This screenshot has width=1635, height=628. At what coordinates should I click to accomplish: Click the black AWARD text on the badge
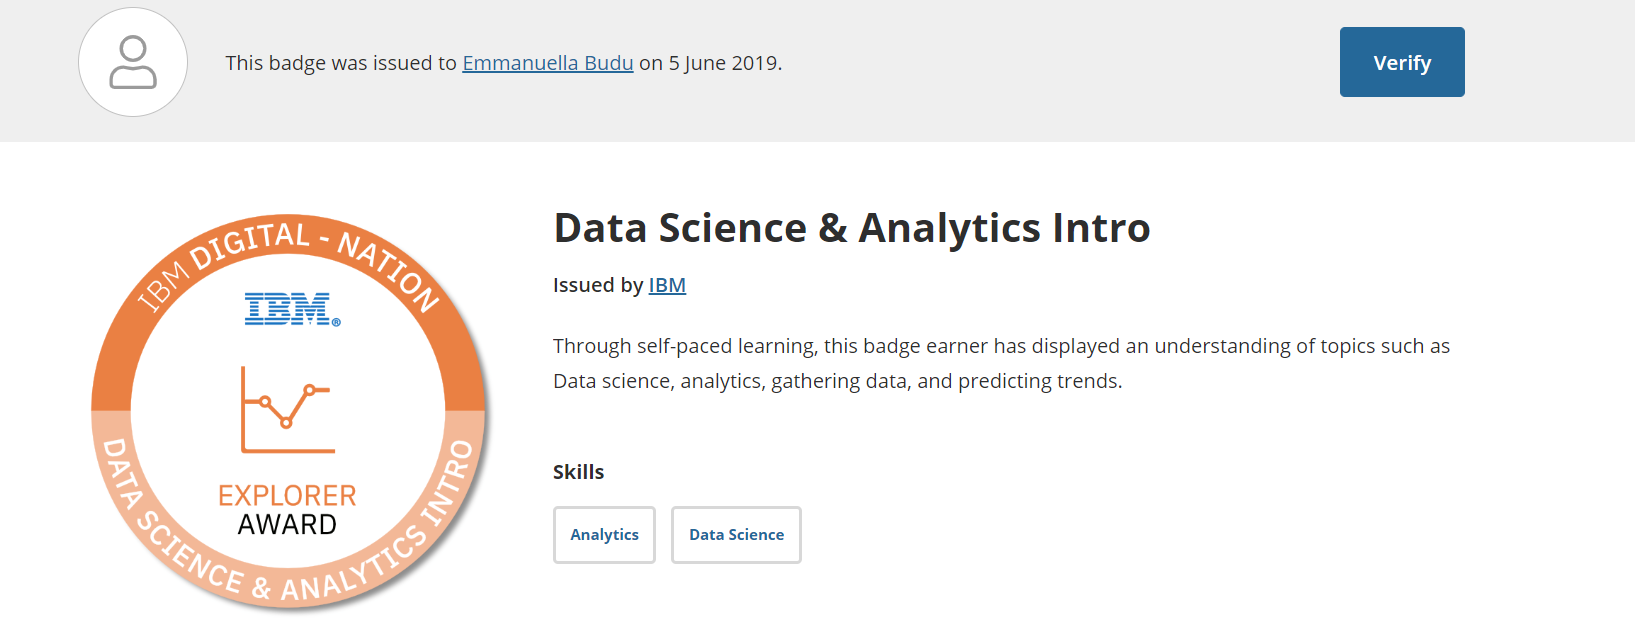tap(287, 525)
